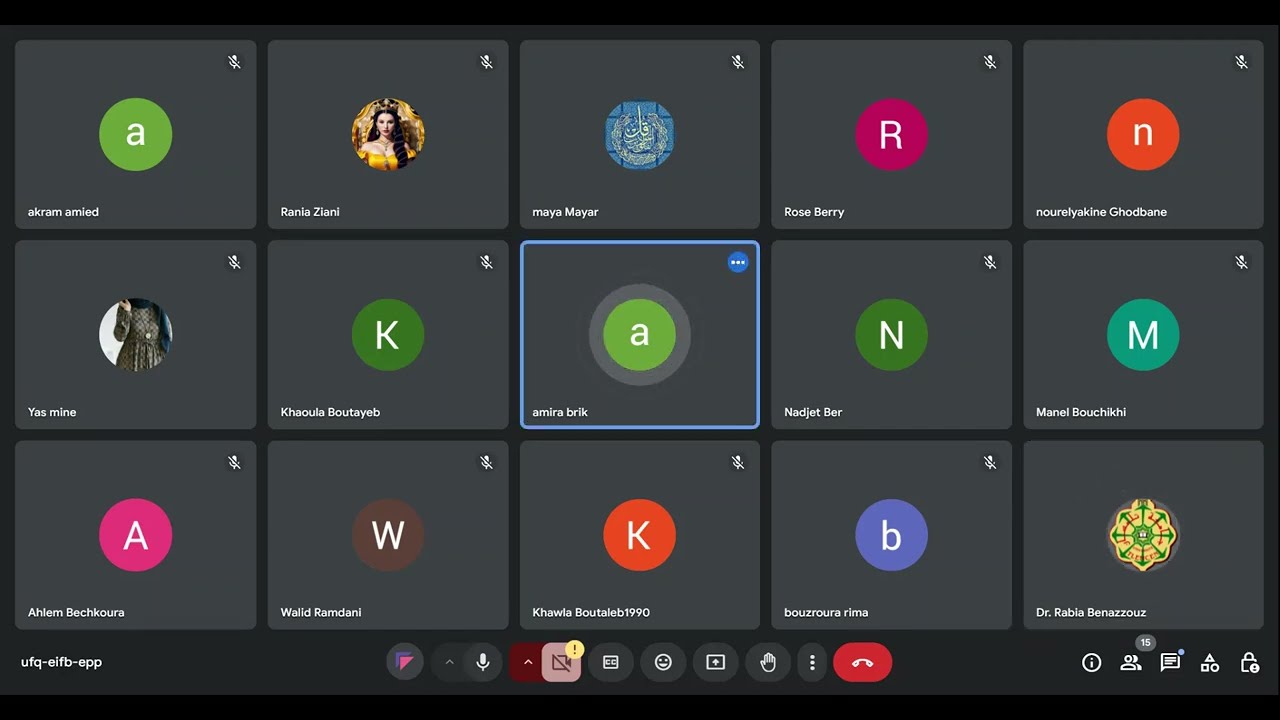The image size is (1280, 720).
Task: Open meeting details info icon
Action: pos(1092,662)
